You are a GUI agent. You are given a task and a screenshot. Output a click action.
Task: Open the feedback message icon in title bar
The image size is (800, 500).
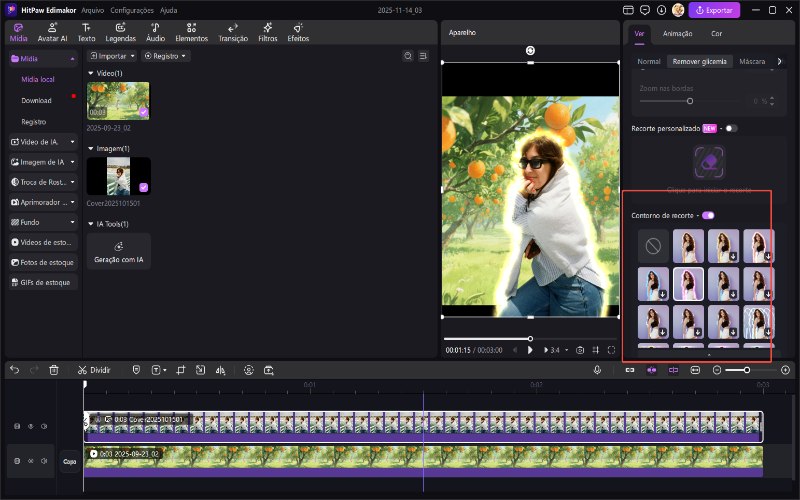tap(645, 10)
